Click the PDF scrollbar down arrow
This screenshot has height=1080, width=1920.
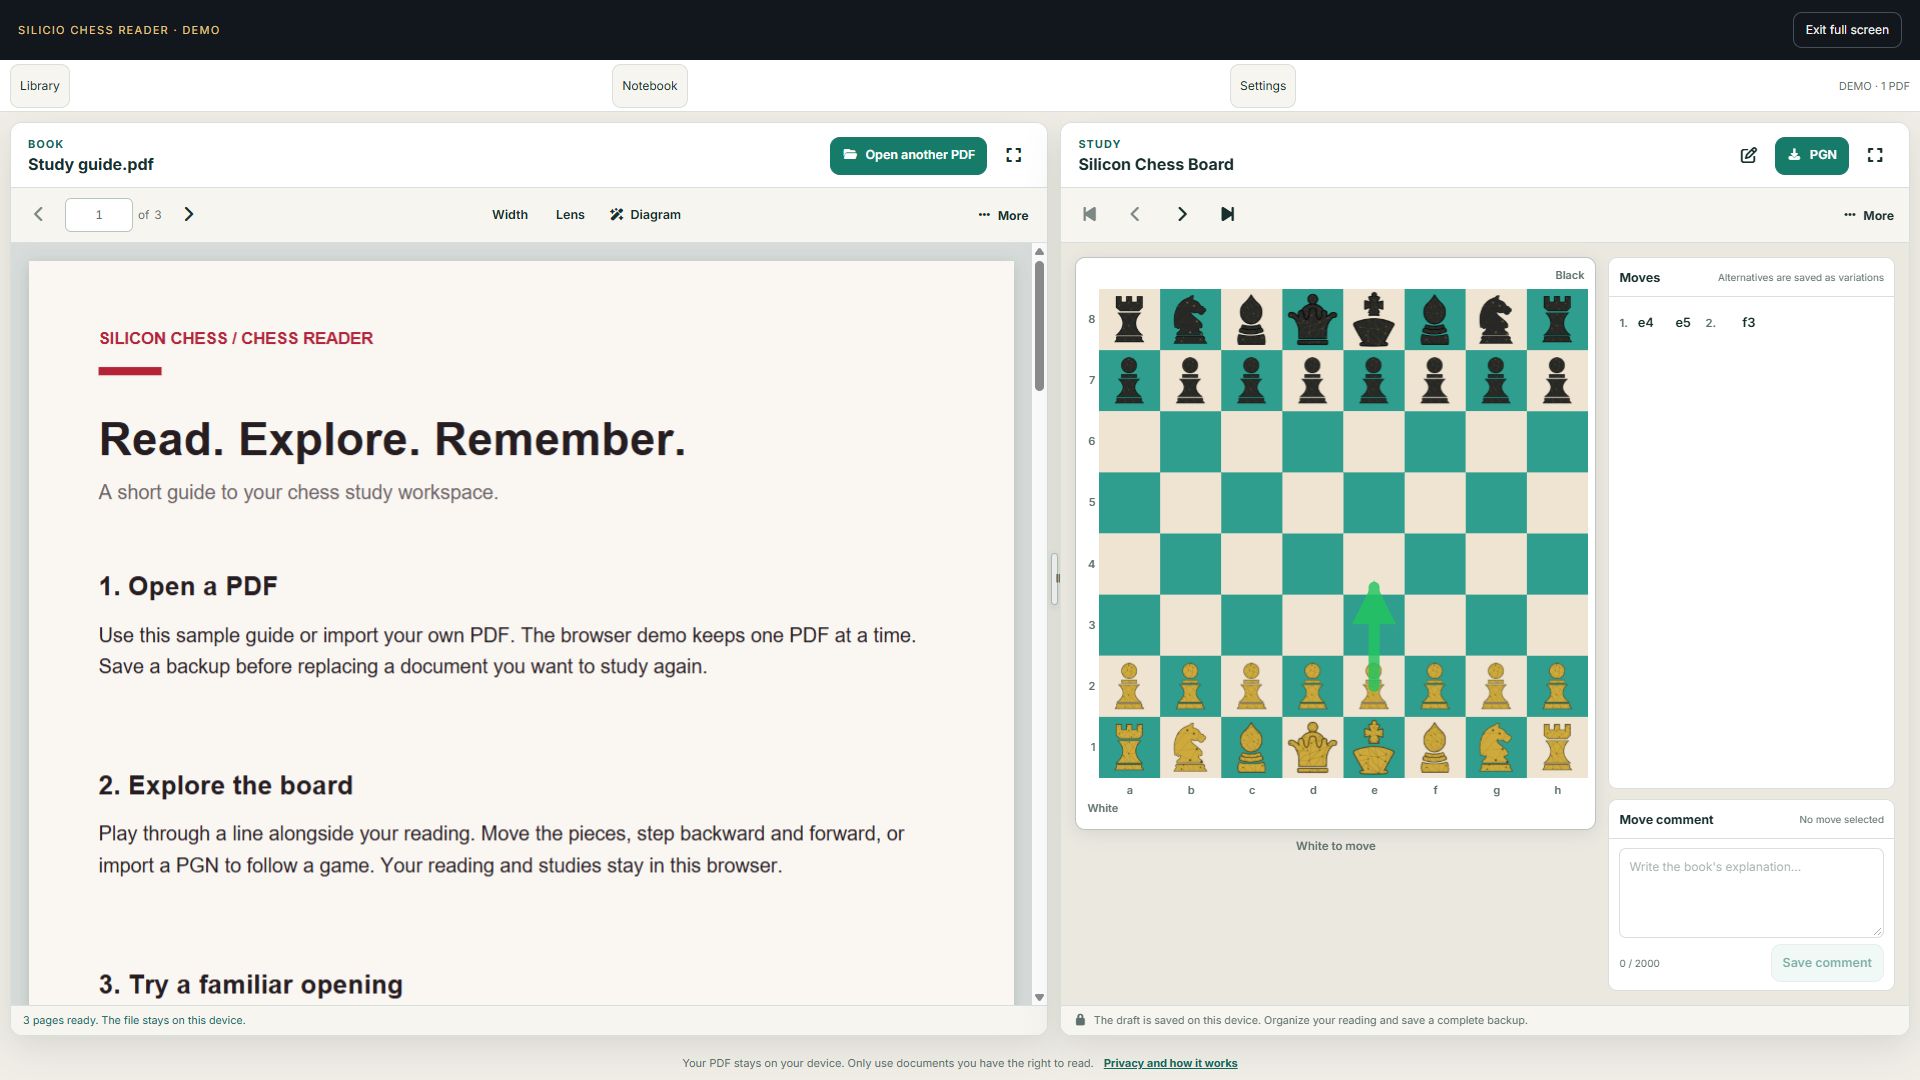coord(1039,997)
